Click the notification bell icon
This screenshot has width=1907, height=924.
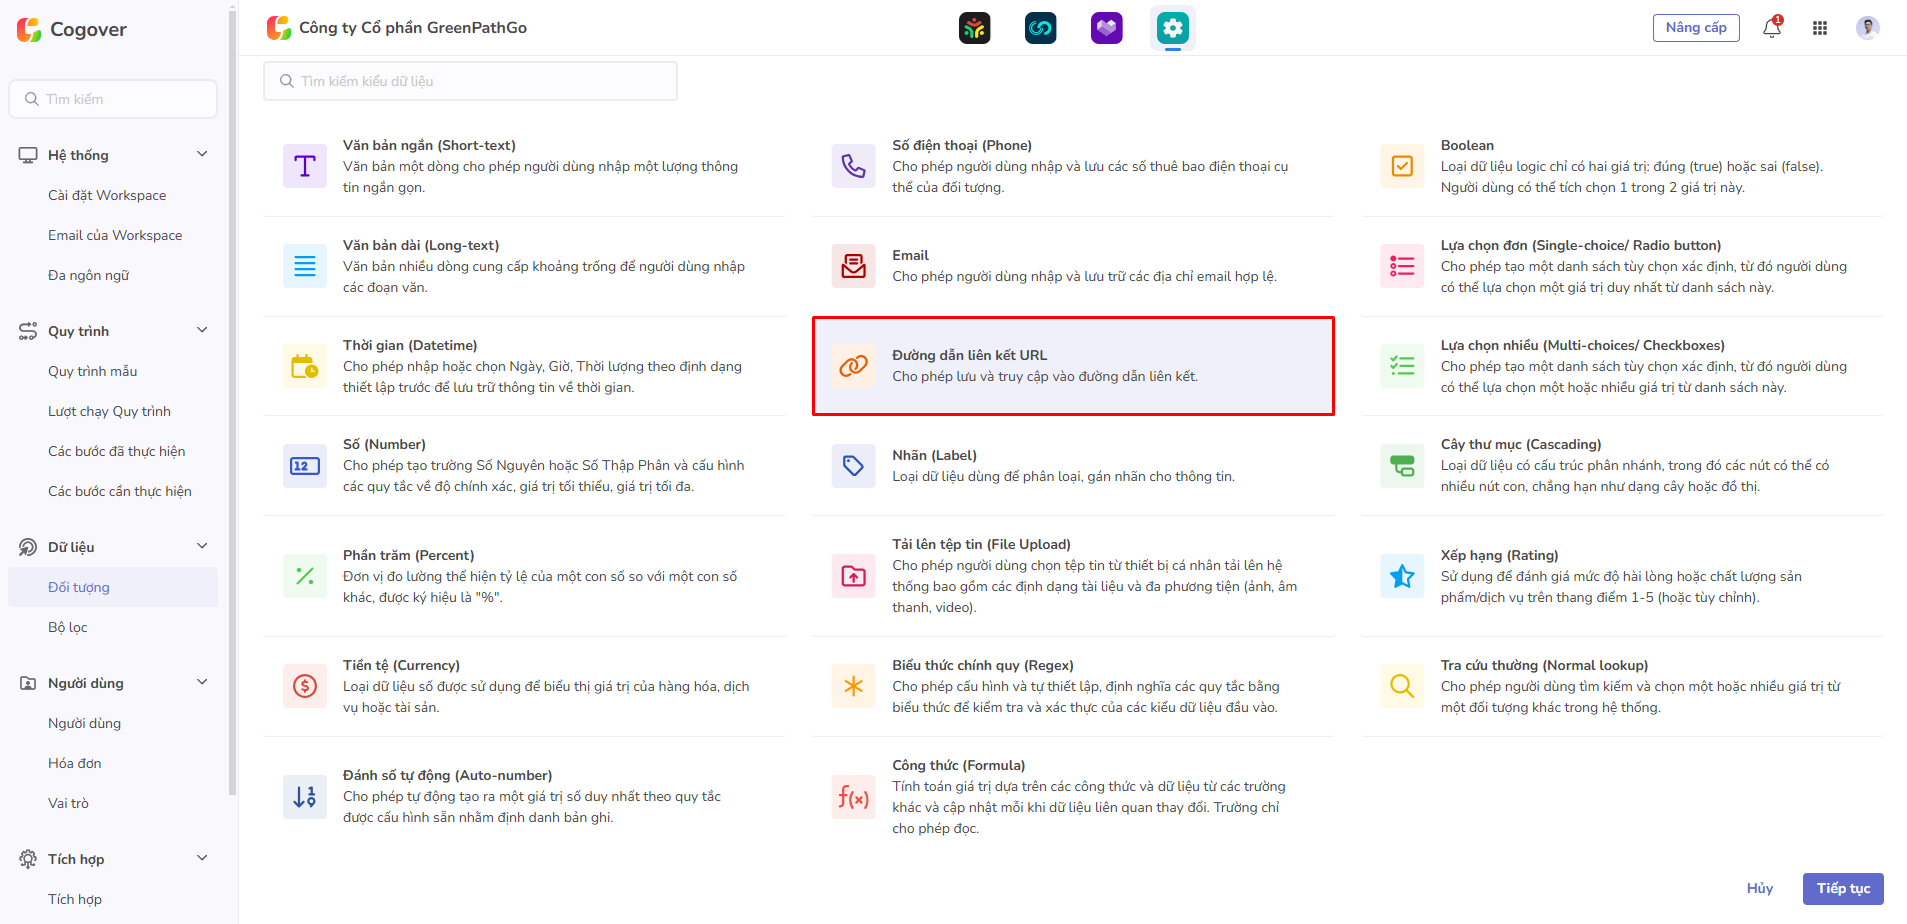tap(1771, 28)
